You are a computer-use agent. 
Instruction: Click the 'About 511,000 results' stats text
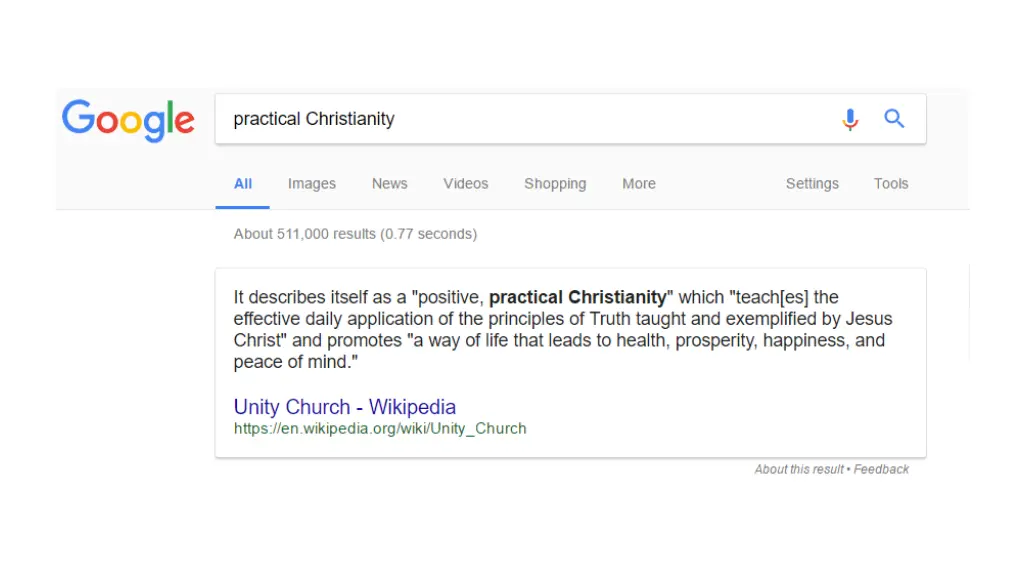tap(355, 234)
